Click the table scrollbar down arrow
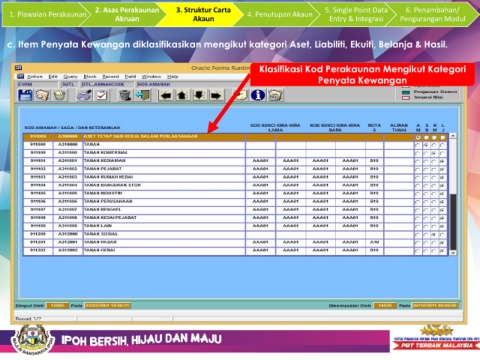 coord(453,253)
